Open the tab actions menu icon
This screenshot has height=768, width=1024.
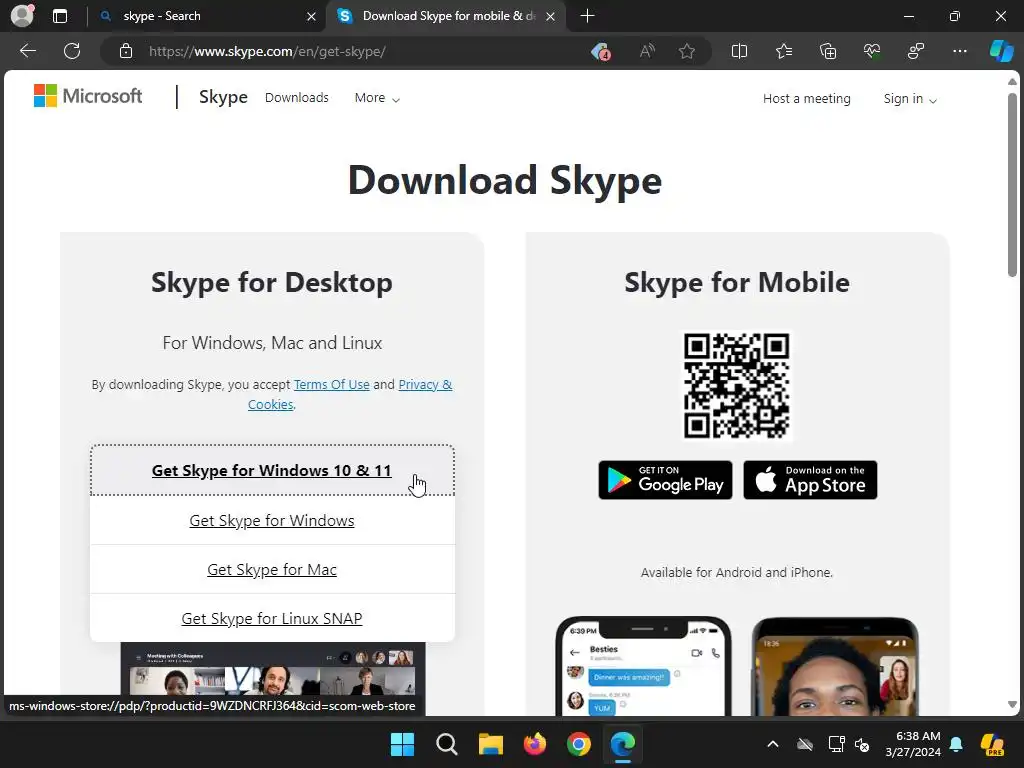(60, 16)
